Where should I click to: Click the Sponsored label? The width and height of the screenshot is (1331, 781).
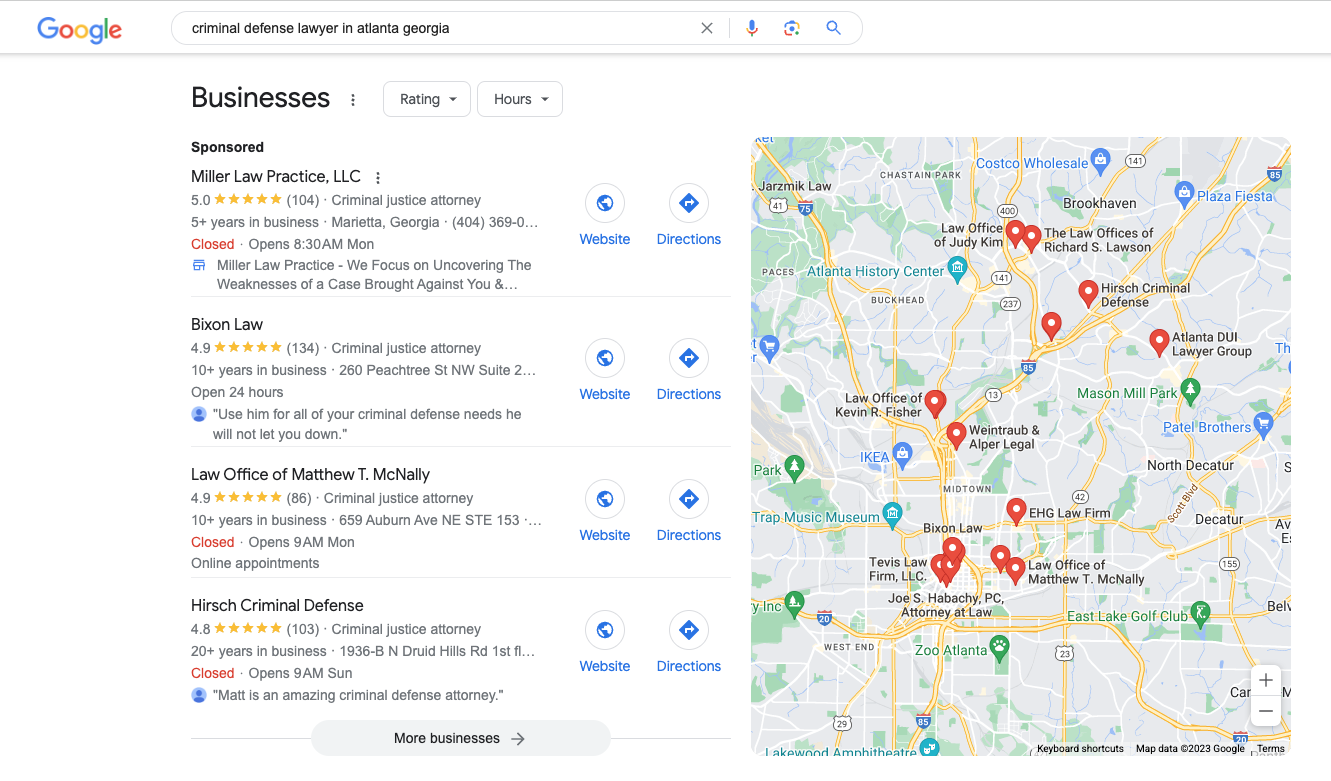[227, 147]
